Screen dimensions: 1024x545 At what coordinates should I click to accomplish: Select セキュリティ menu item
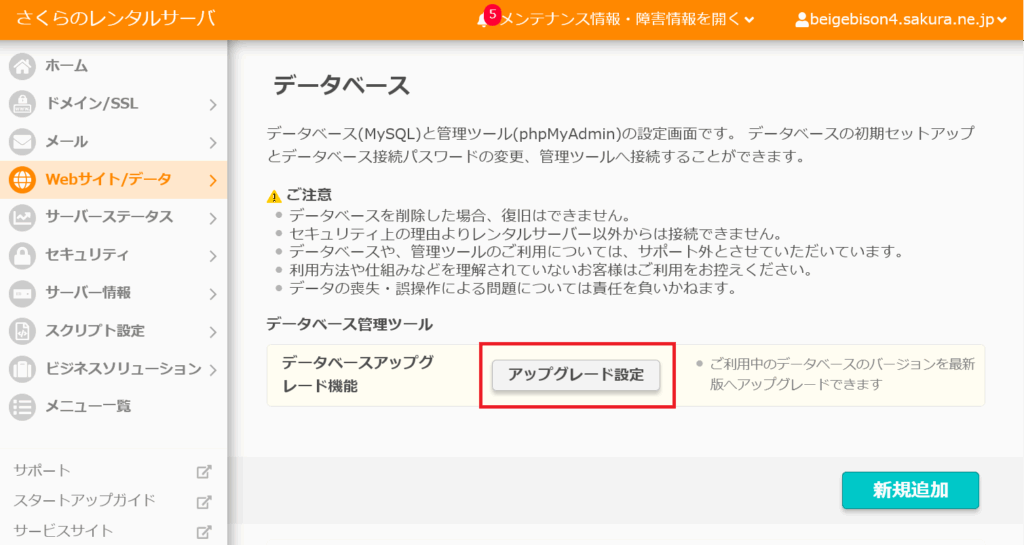(87, 255)
